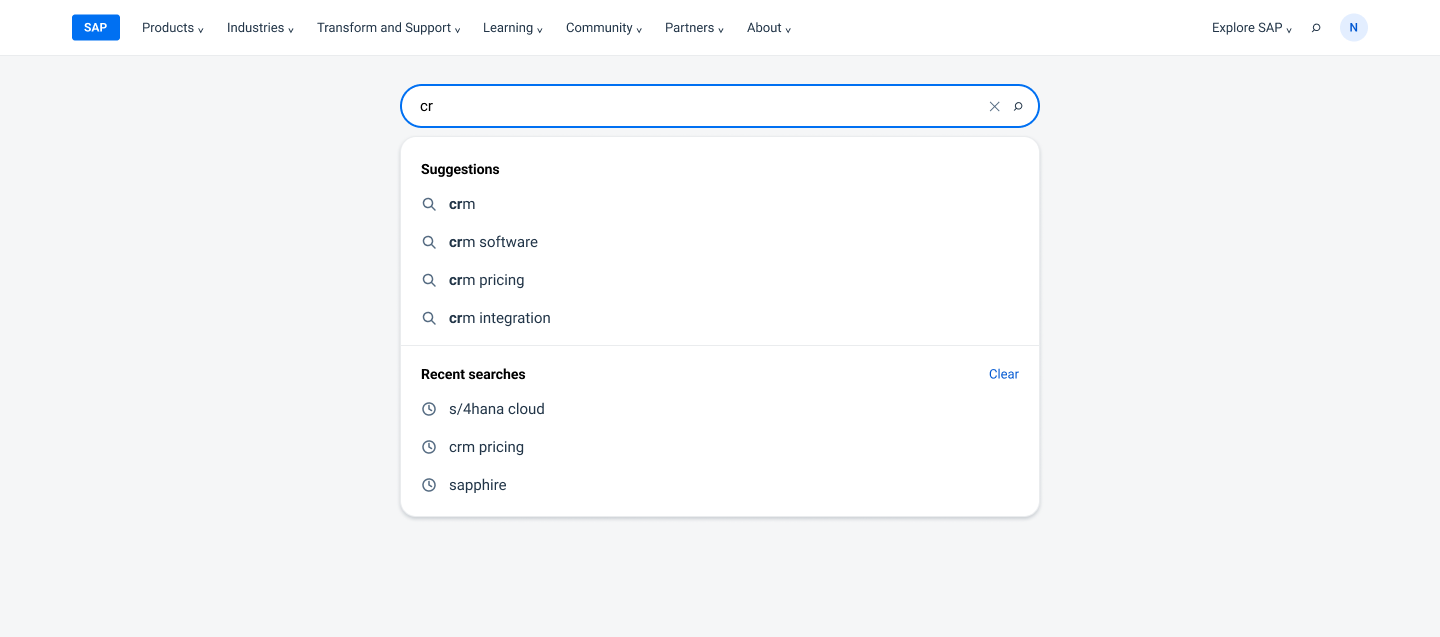Choose the crm integration suggestion
Screen dimensions: 1440x637
pyautogui.click(x=720, y=318)
